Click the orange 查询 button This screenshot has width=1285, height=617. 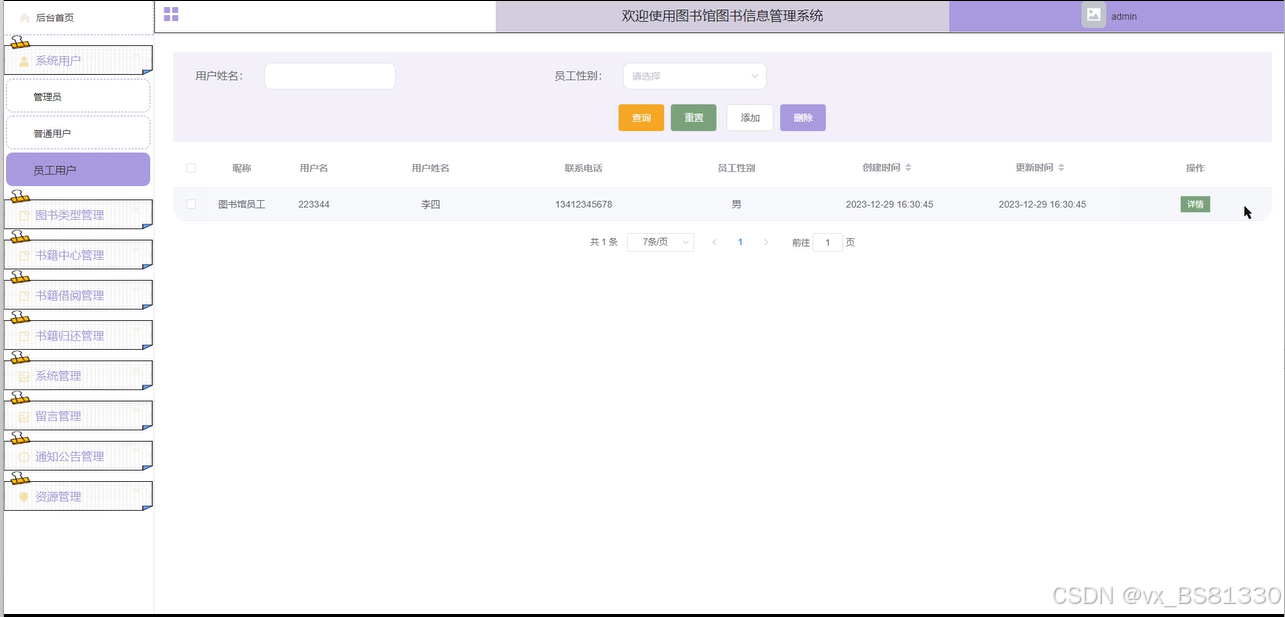641,118
